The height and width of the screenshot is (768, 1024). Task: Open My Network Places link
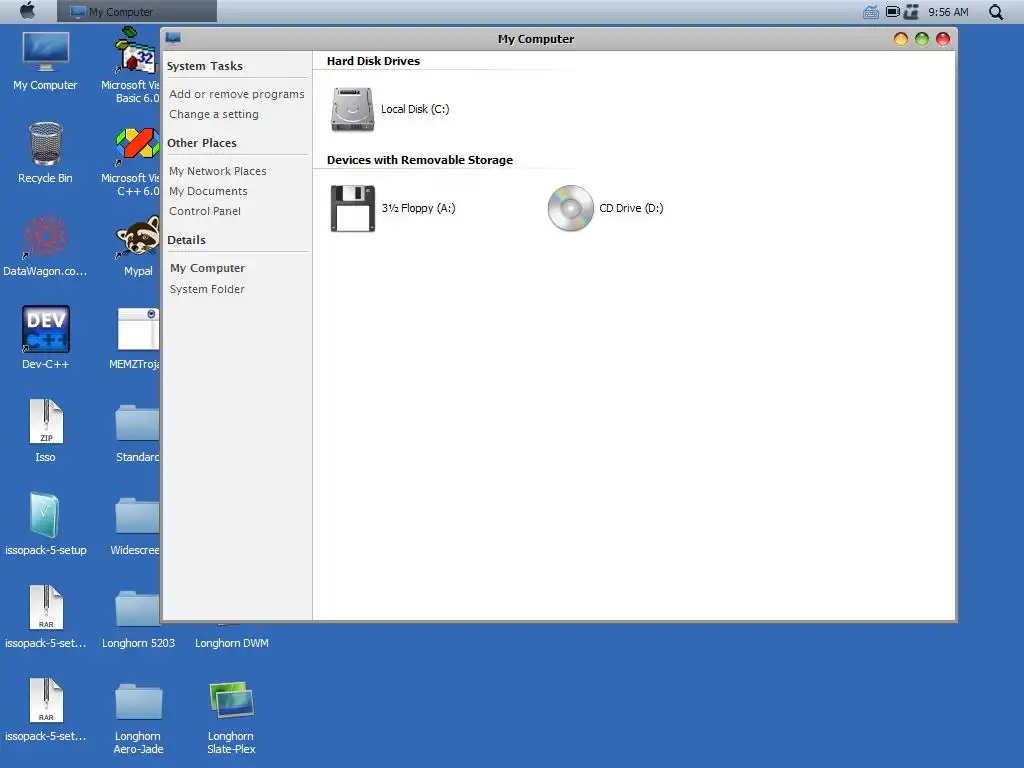pyautogui.click(x=217, y=171)
